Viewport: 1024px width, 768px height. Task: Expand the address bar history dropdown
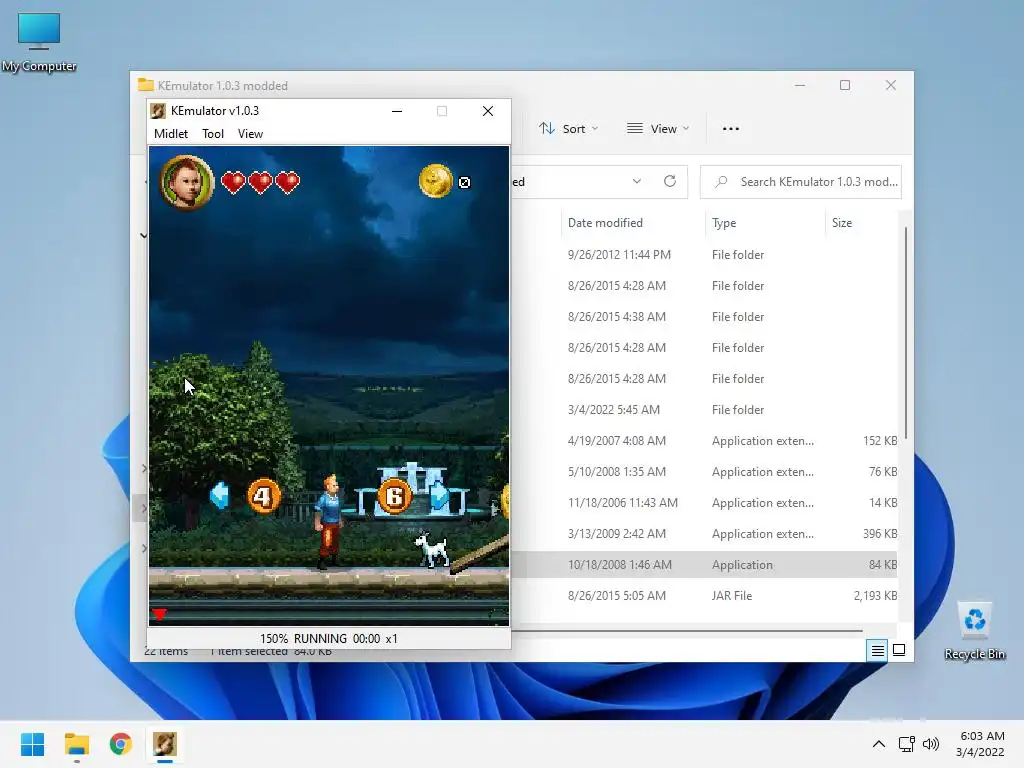coord(637,182)
